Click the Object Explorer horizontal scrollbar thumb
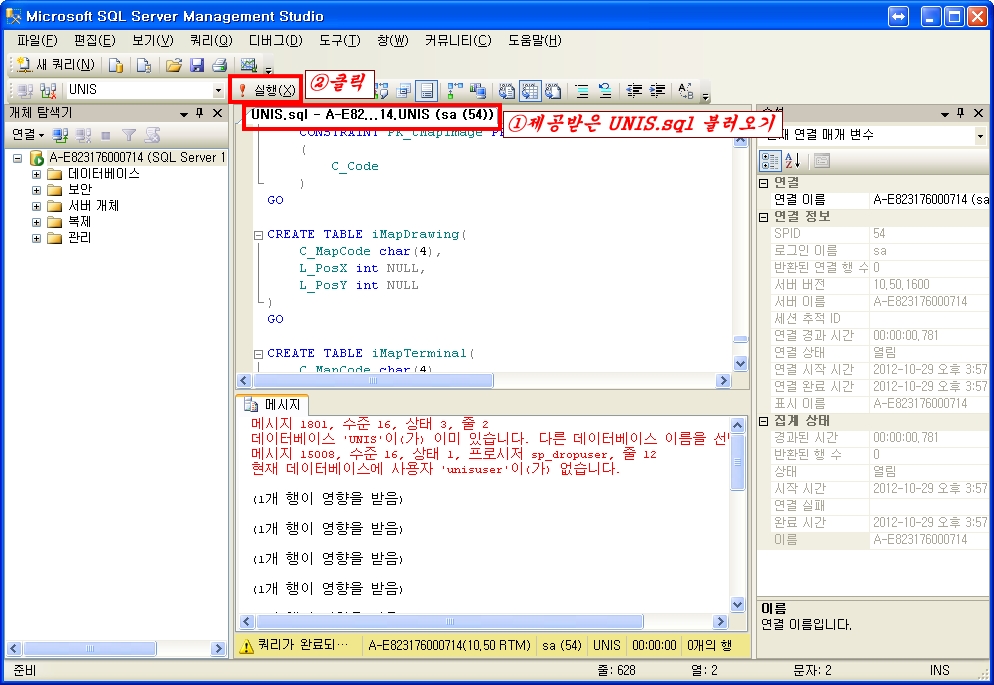This screenshot has width=994, height=685. coord(90,648)
